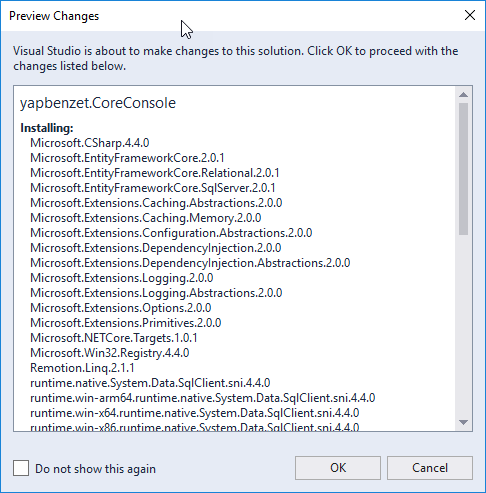Viewport: 486px width, 493px height.
Task: Click the scrollbar track below the thumb
Action: [463, 325]
